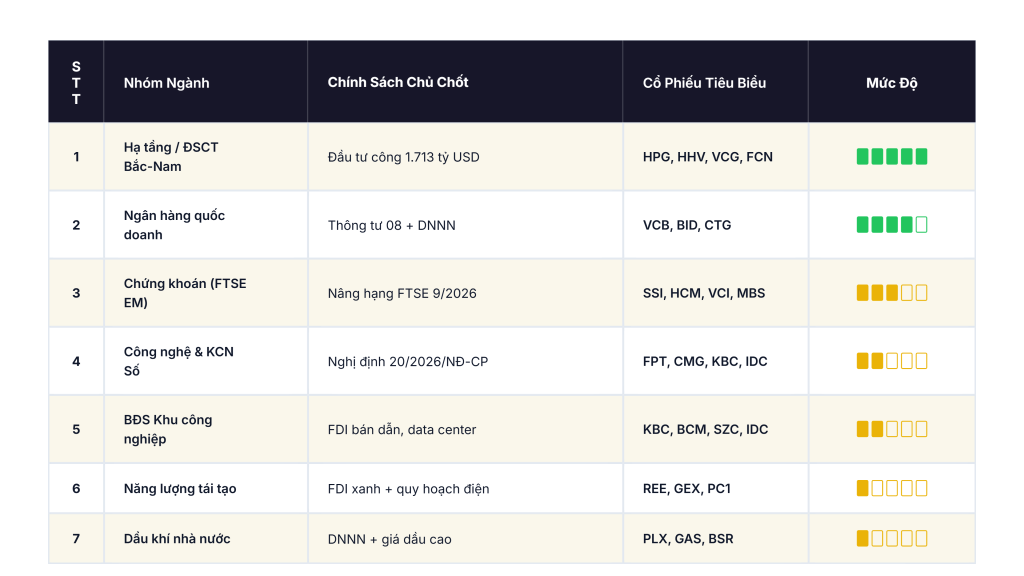
Task: Click the three-yellow-bar rating for Chứng khoán
Action: [x=891, y=293]
